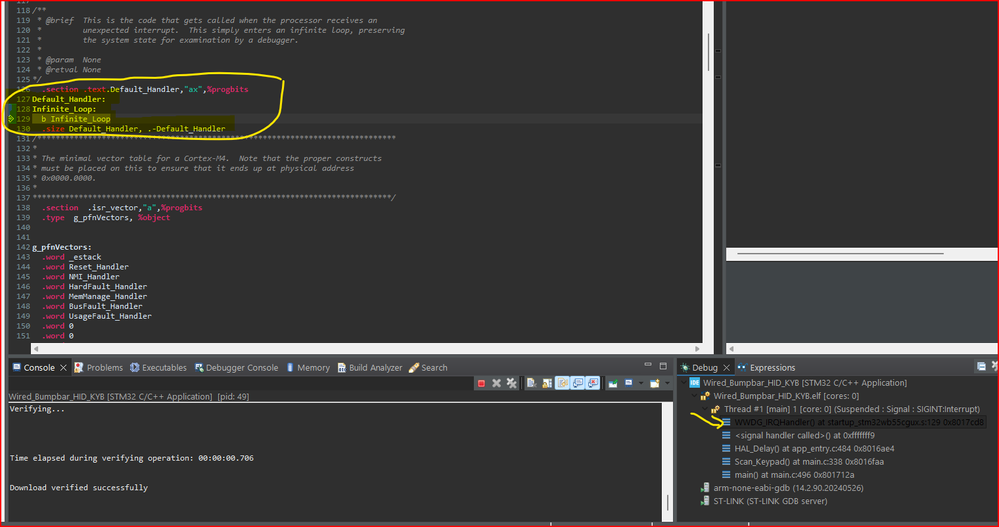Collapse Thread #1 in Debug view
This screenshot has height=527, width=999.
pyautogui.click(x=705, y=409)
